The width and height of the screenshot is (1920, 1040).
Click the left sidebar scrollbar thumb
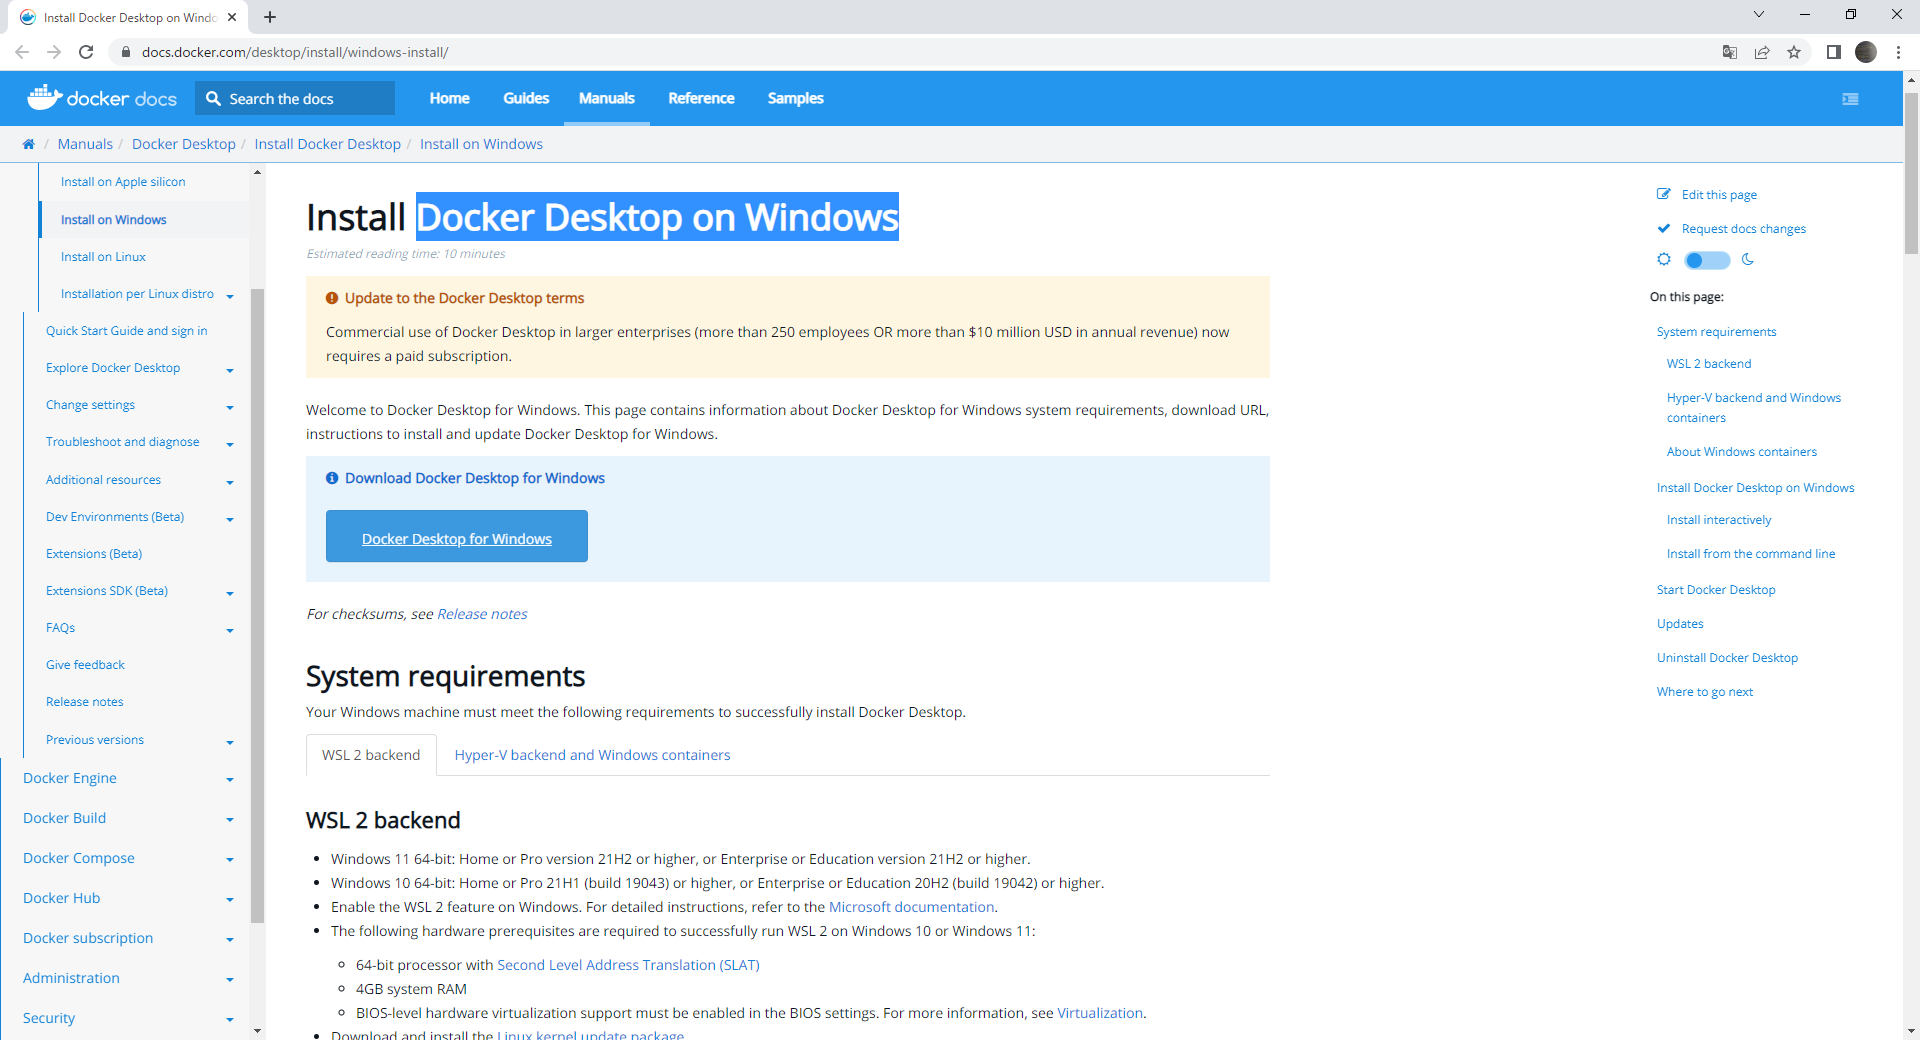pyautogui.click(x=257, y=605)
